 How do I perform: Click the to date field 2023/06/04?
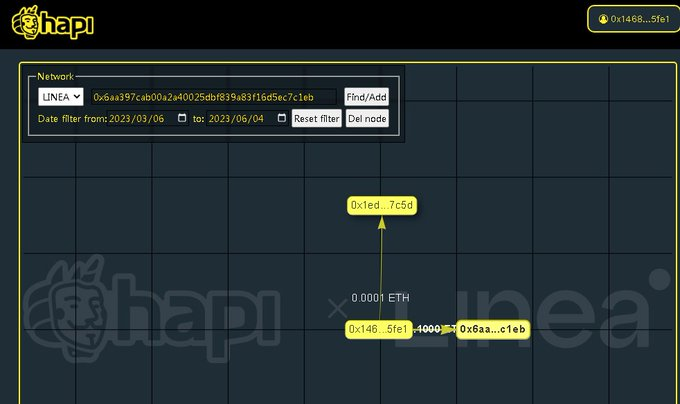pos(247,118)
